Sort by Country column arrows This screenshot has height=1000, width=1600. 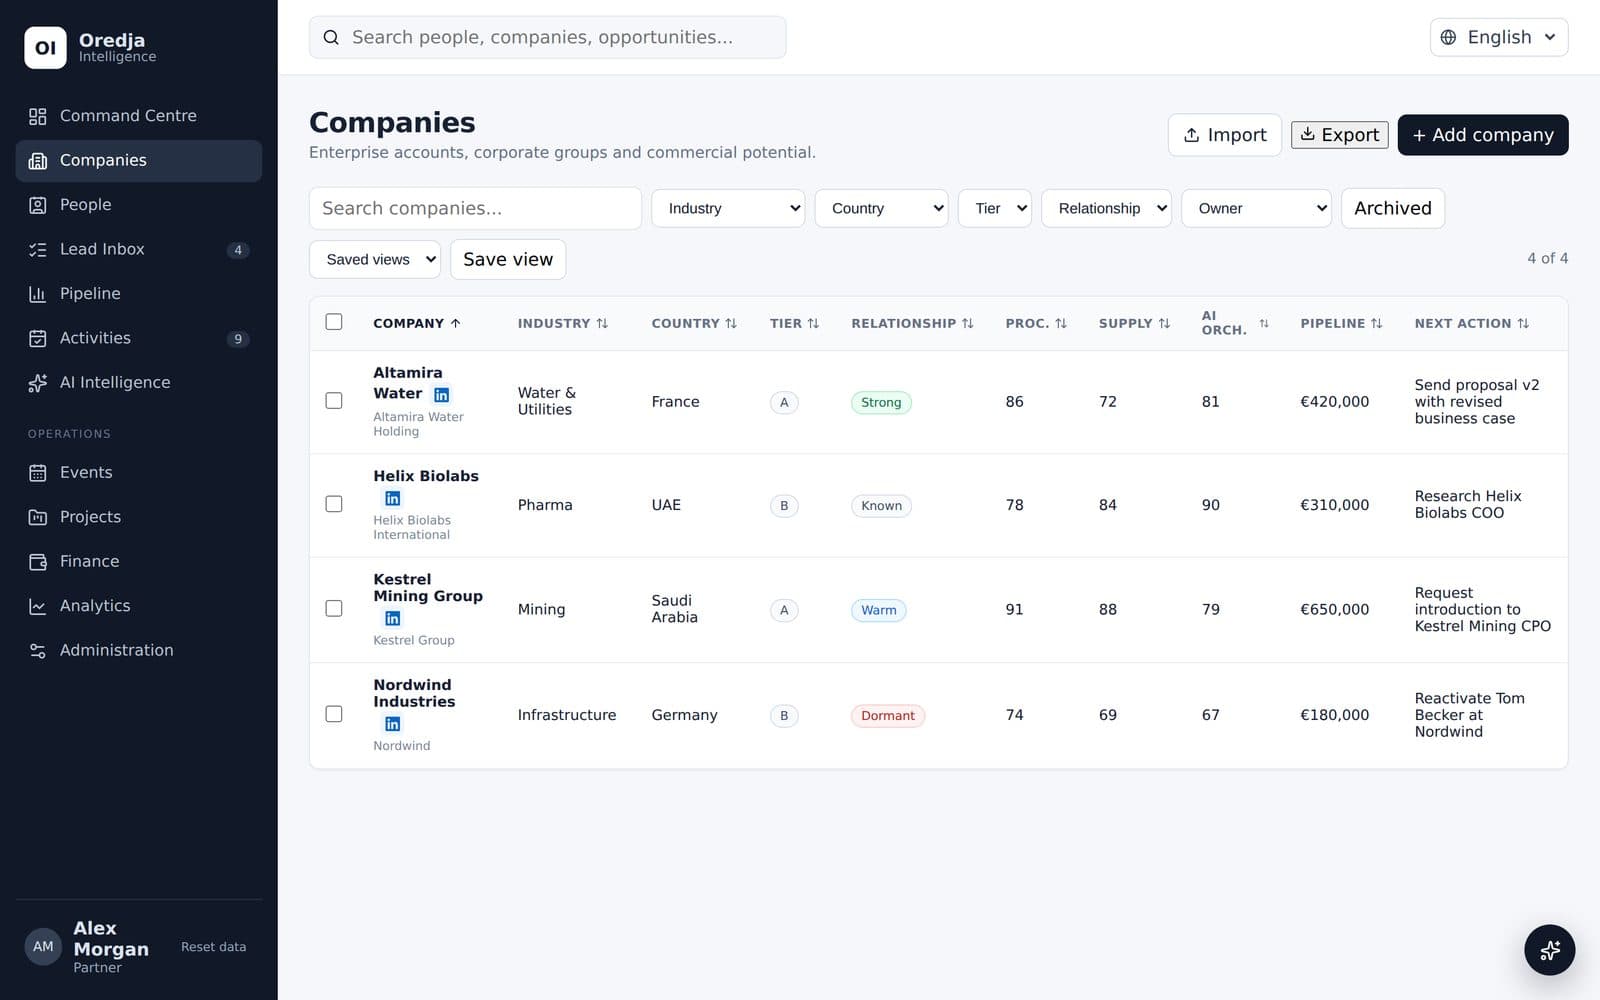[731, 323]
